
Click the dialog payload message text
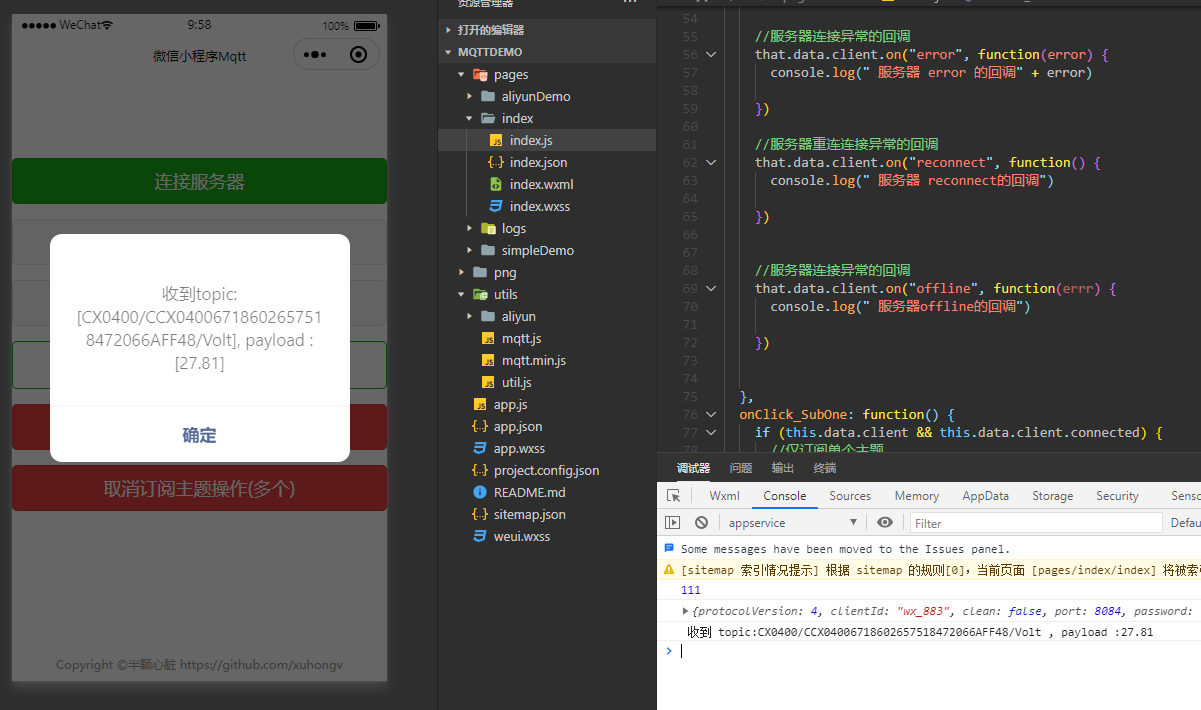(200, 329)
